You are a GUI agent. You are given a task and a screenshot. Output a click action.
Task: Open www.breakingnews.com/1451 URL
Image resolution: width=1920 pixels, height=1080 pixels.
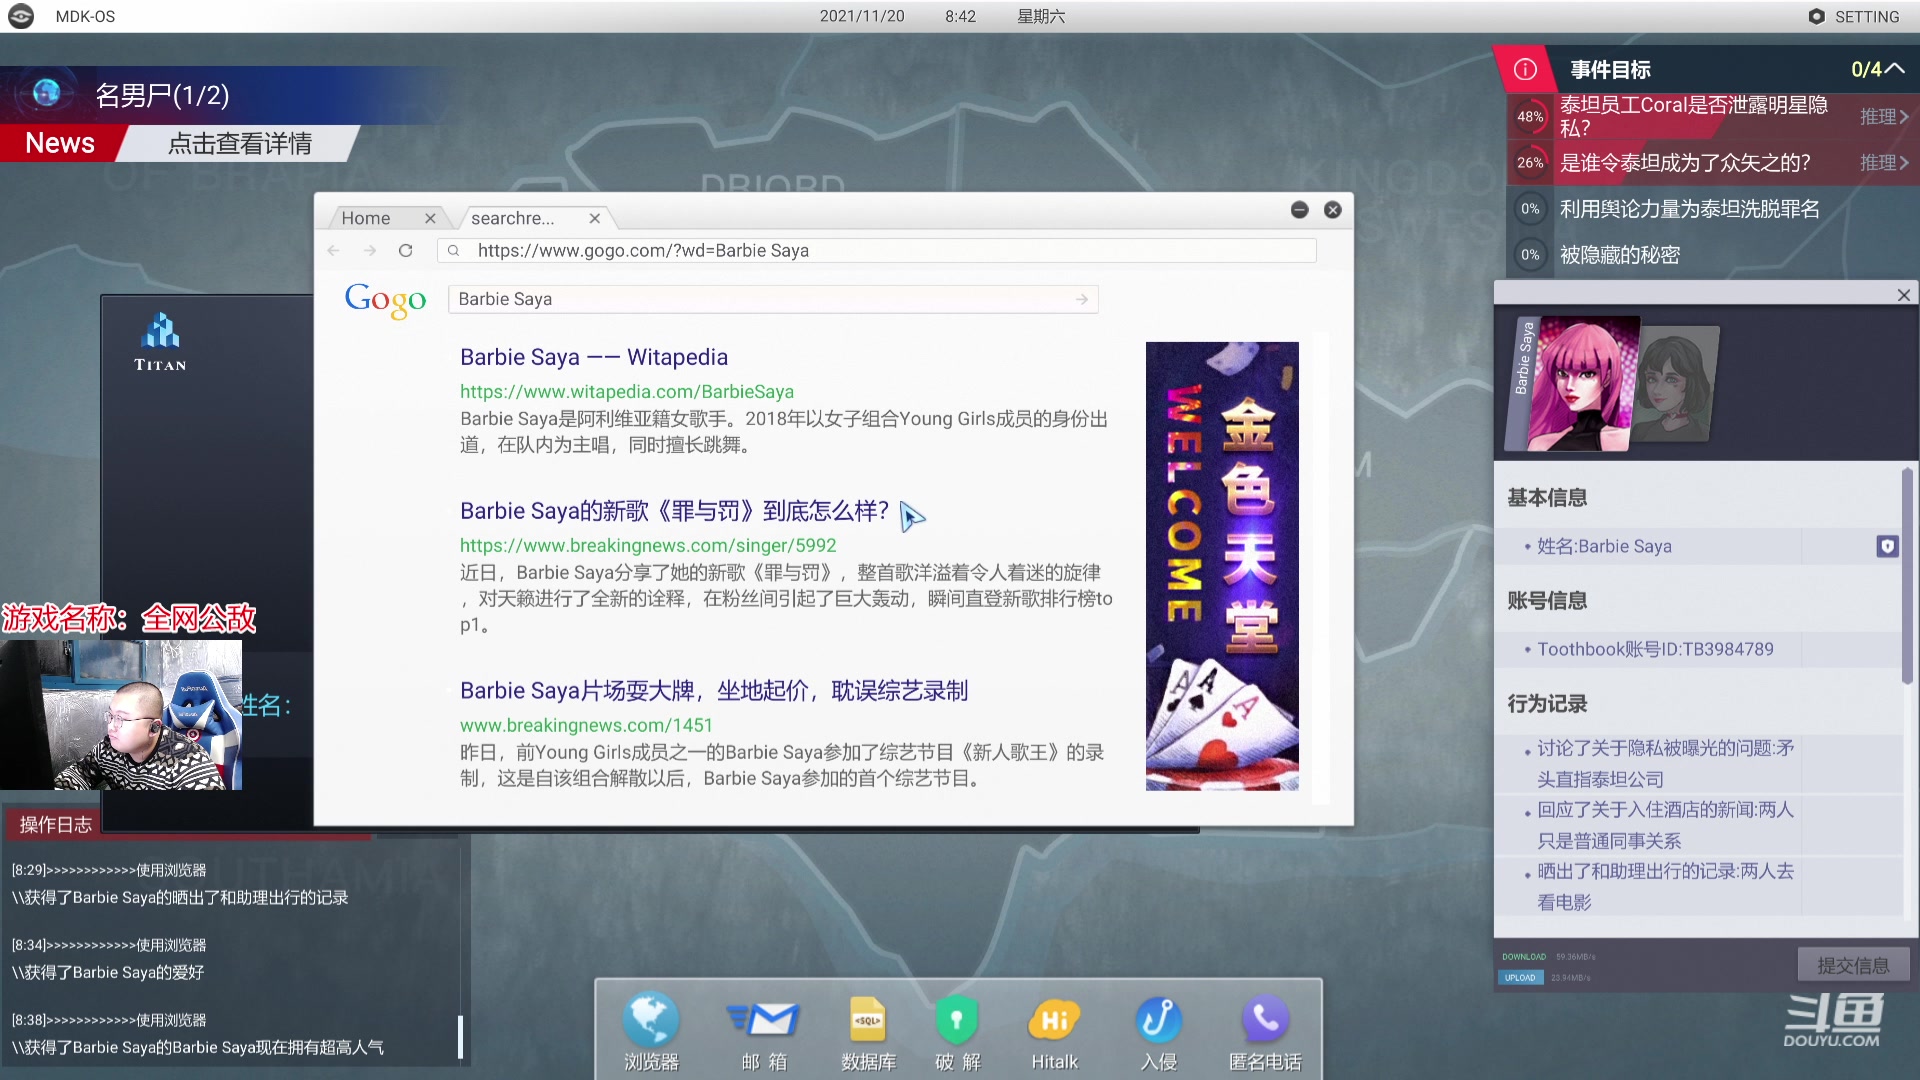click(x=586, y=725)
